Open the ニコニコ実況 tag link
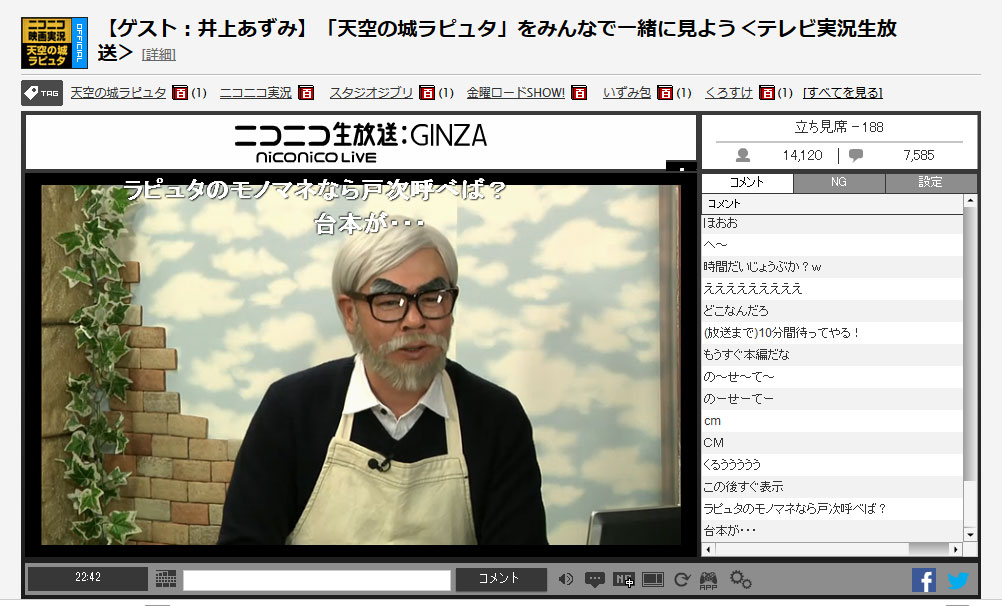This screenshot has width=1002, height=606. [x=256, y=93]
